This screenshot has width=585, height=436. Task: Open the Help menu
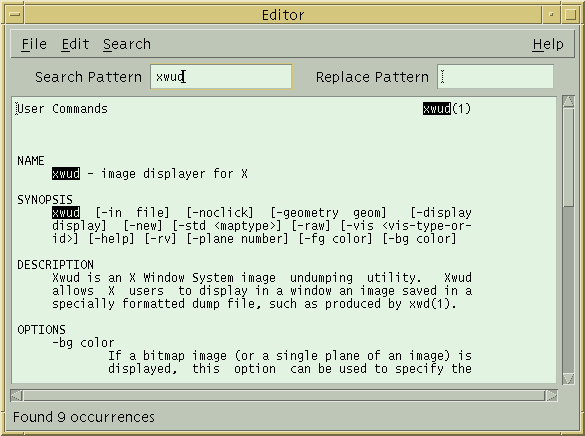548,44
